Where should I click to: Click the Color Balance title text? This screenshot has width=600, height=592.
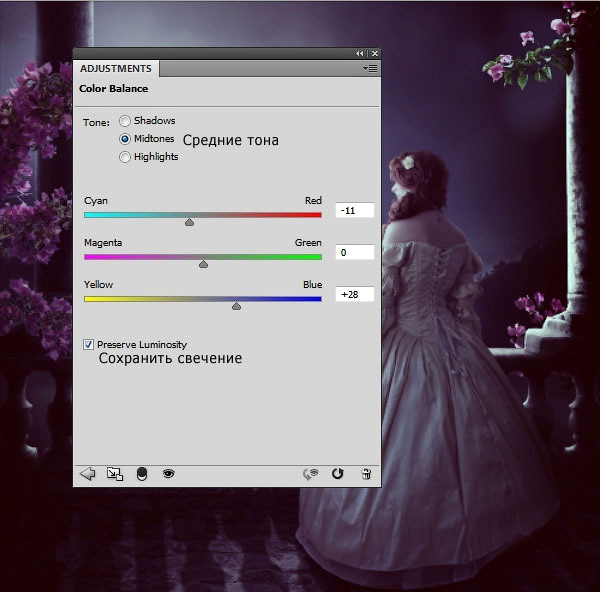click(114, 89)
